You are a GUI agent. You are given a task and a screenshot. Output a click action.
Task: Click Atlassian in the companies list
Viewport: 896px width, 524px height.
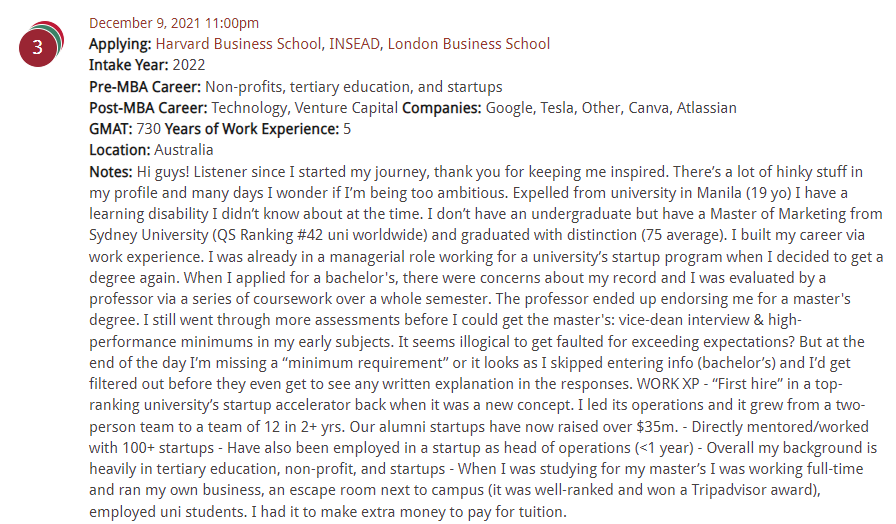[x=702, y=108]
